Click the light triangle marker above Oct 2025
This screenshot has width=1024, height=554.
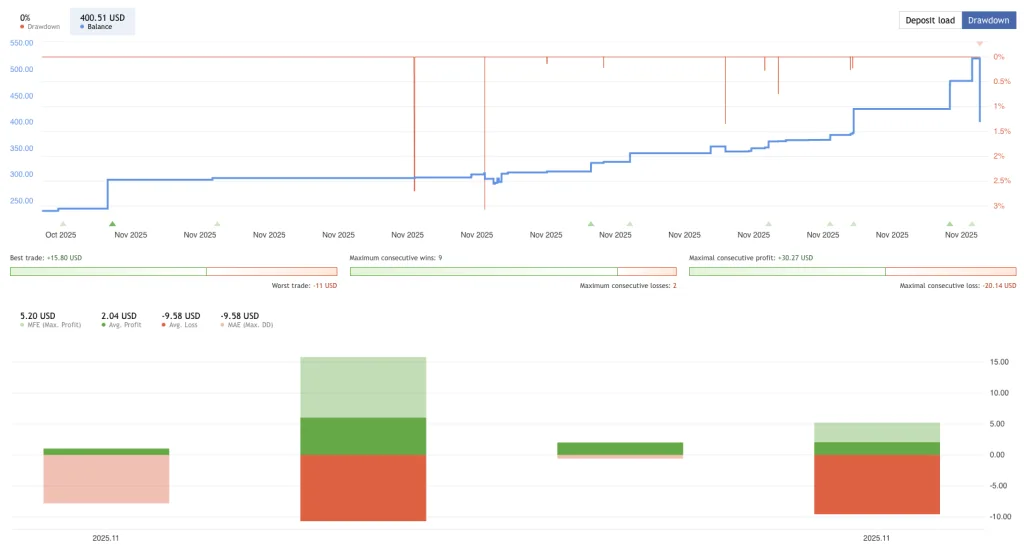63,224
